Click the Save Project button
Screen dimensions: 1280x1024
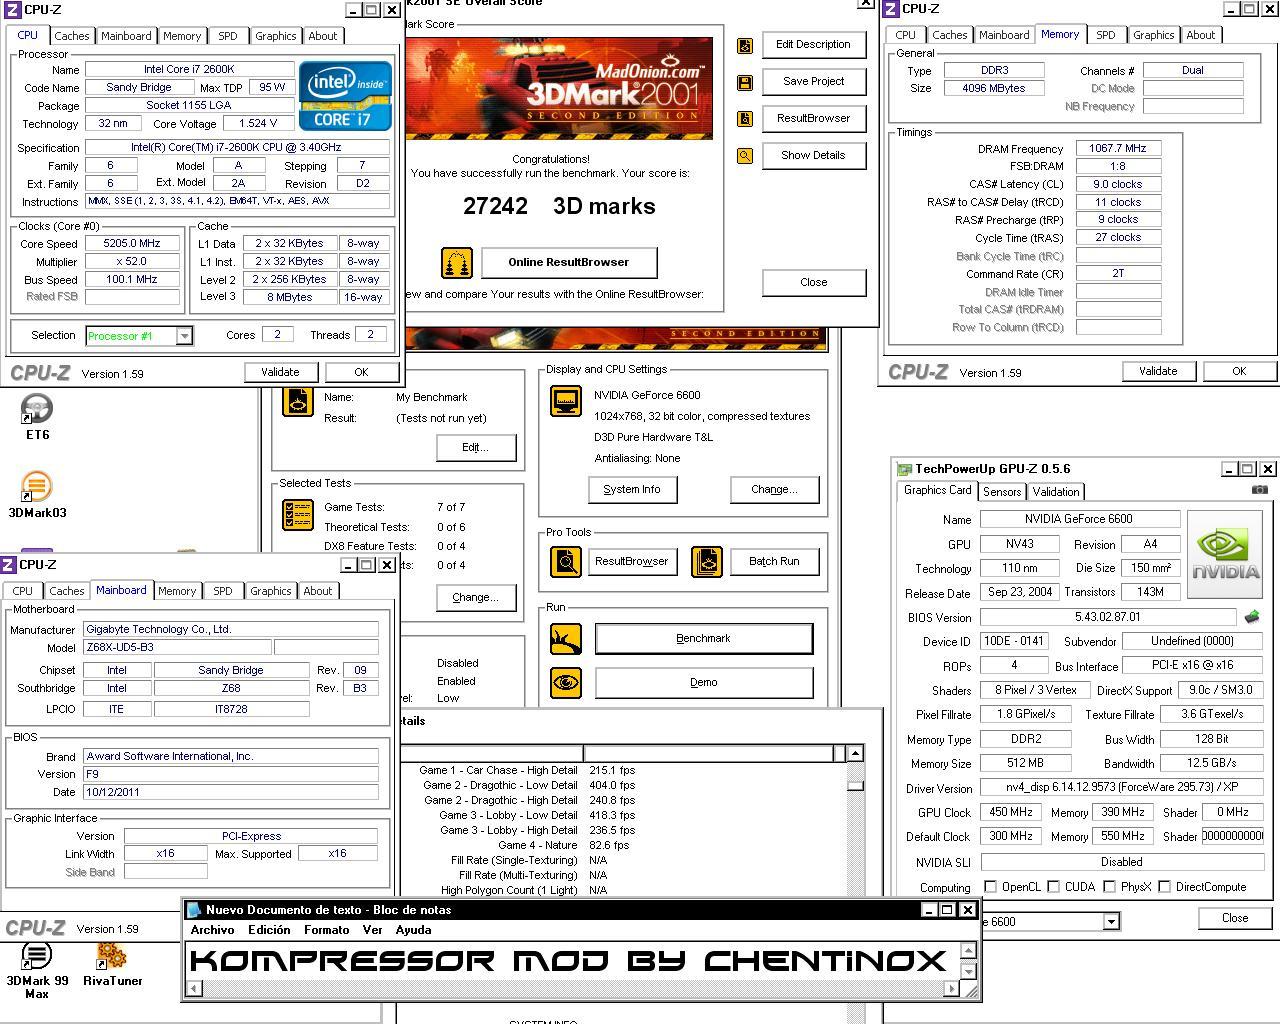813,82
